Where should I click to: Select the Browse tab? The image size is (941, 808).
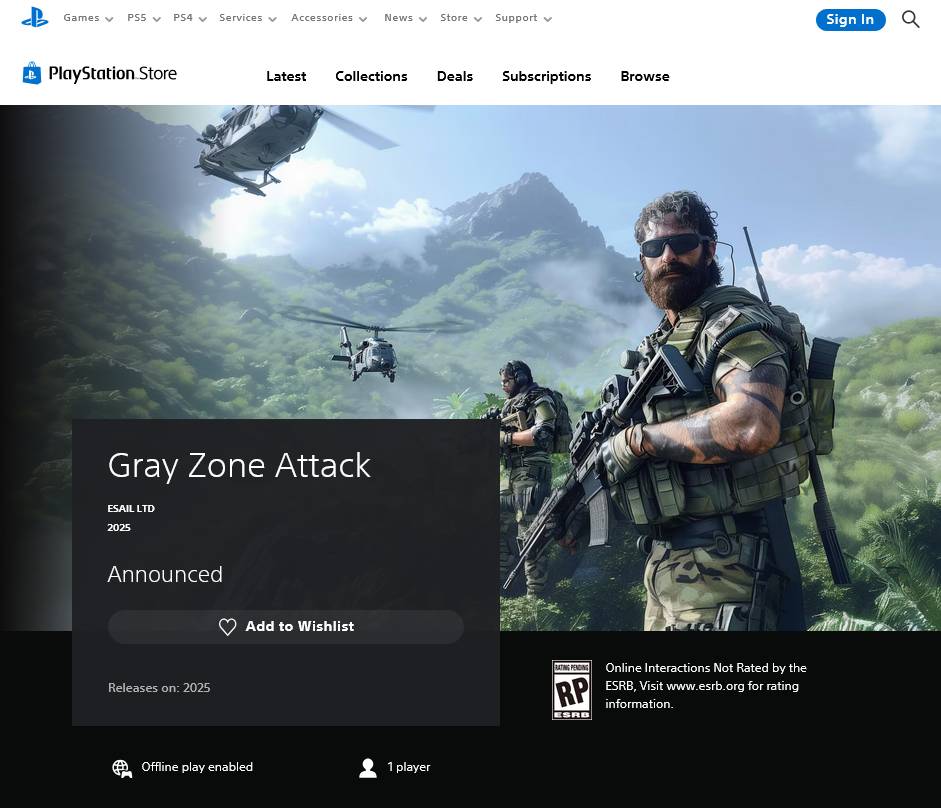click(x=645, y=76)
